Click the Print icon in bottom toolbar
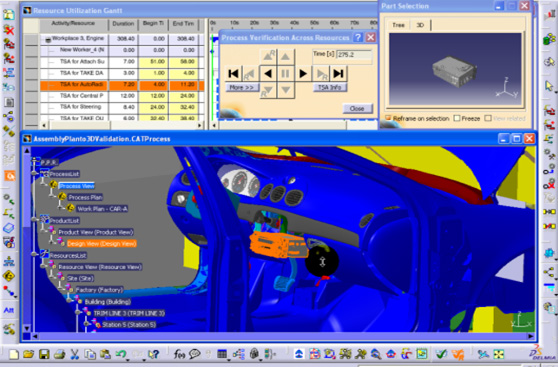558x367 pixels. click(59, 354)
